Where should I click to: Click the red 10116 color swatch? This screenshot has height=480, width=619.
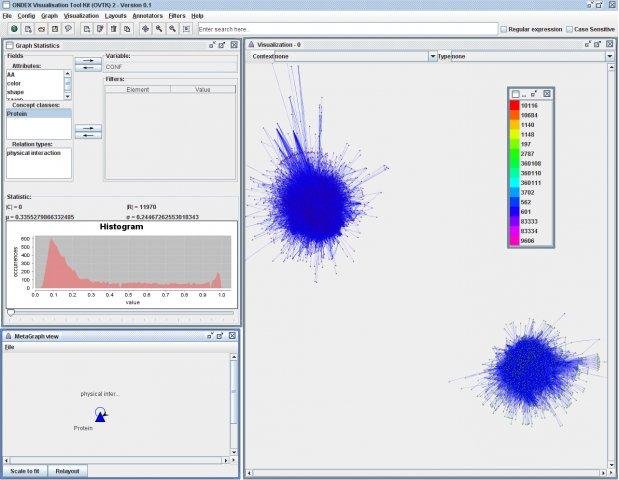tap(515, 103)
